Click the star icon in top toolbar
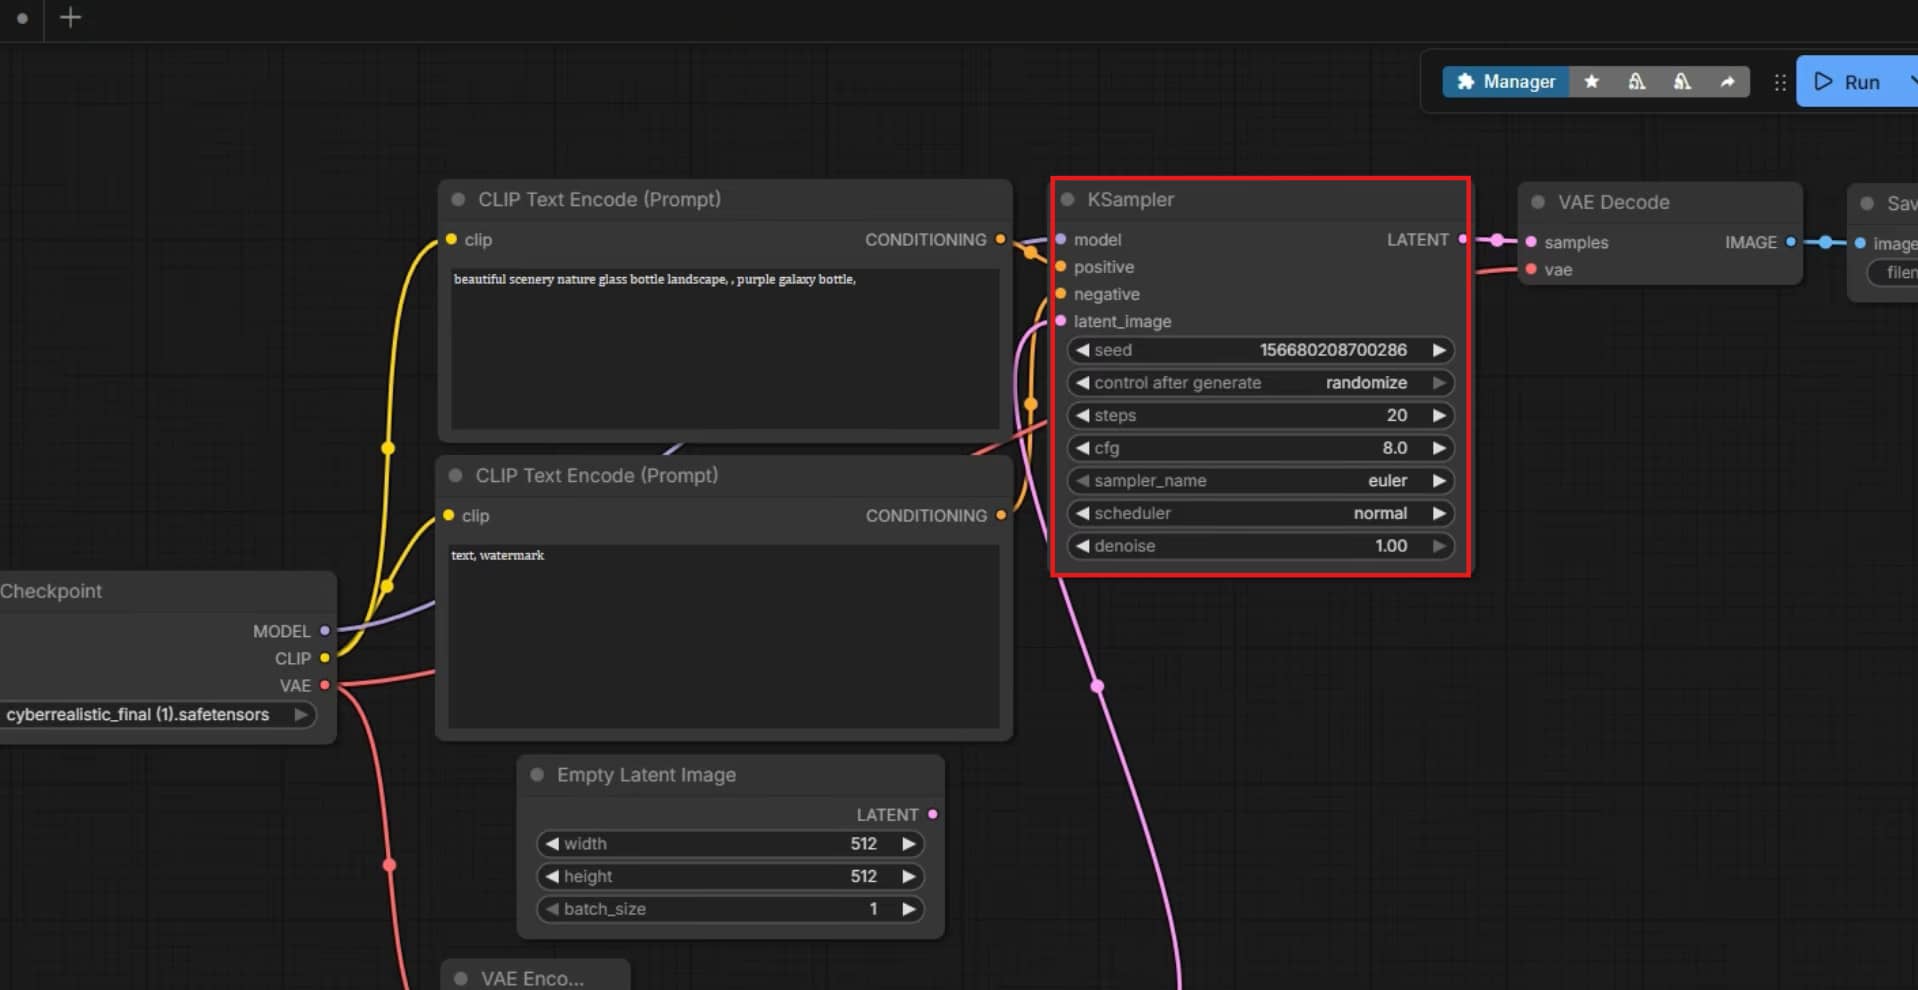This screenshot has width=1918, height=990. (1591, 82)
